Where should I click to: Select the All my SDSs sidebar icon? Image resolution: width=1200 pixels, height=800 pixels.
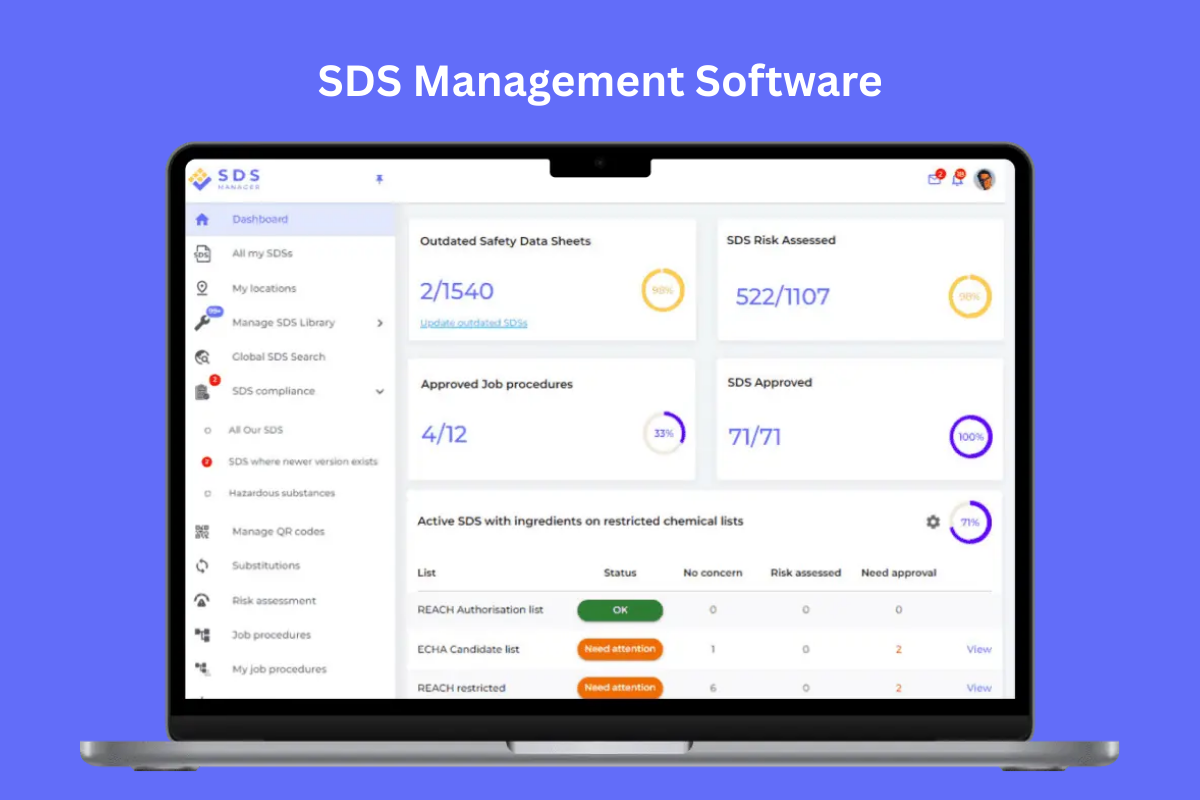tap(205, 253)
